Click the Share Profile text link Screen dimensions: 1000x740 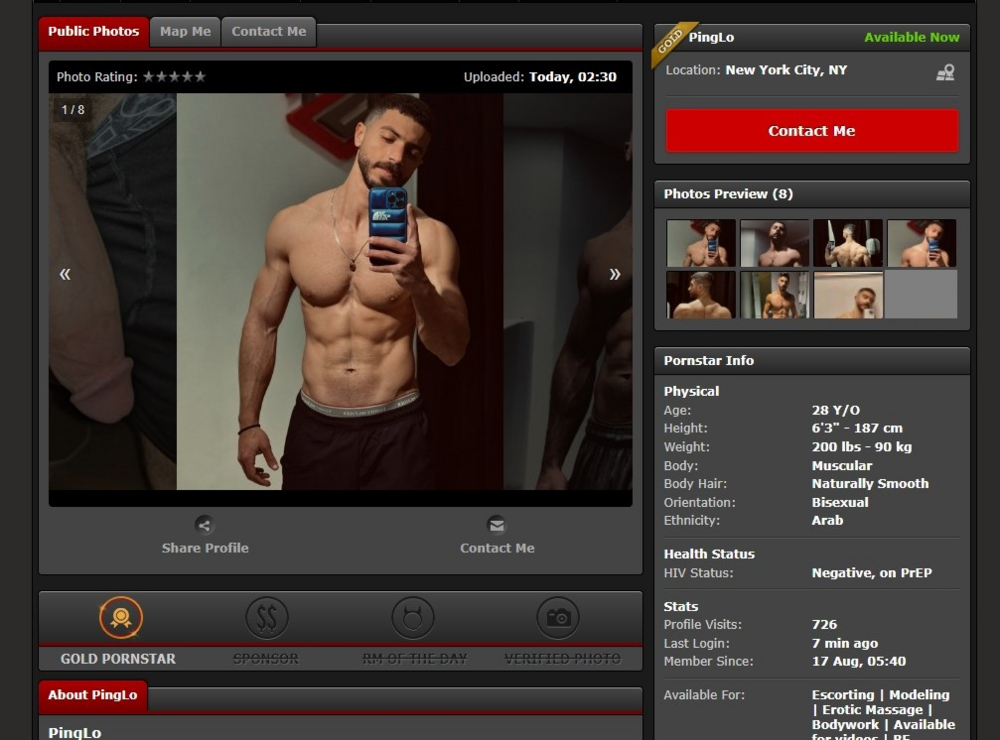[205, 548]
